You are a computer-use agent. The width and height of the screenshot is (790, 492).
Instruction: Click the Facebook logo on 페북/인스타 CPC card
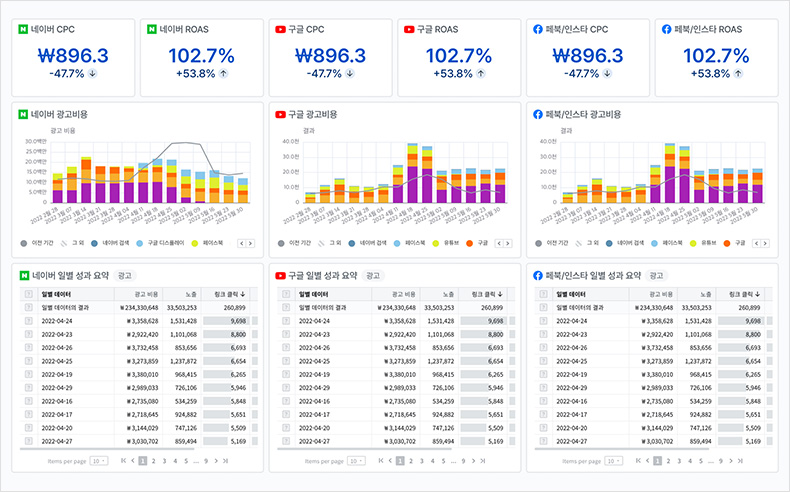click(538, 30)
